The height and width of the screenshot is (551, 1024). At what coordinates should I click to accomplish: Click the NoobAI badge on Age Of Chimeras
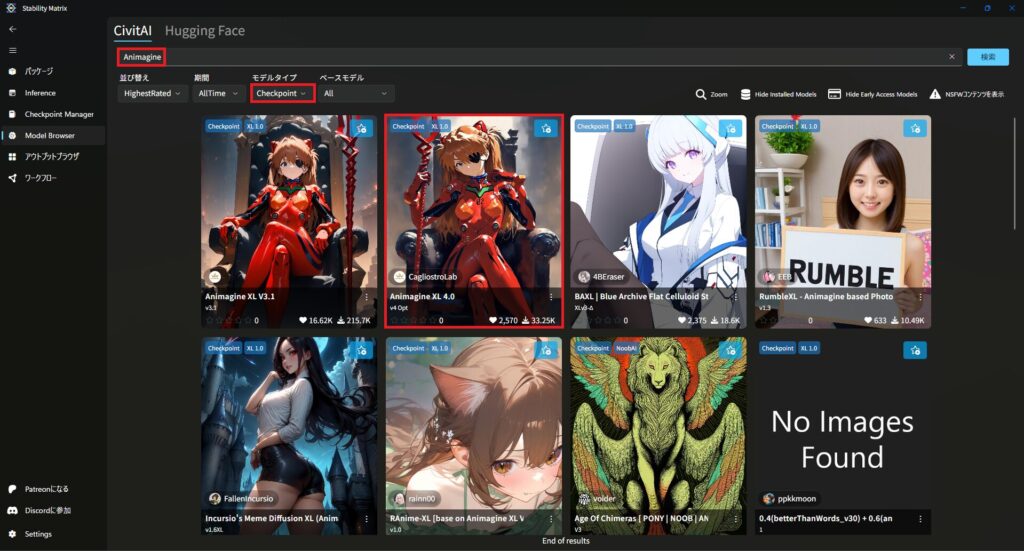(x=626, y=349)
